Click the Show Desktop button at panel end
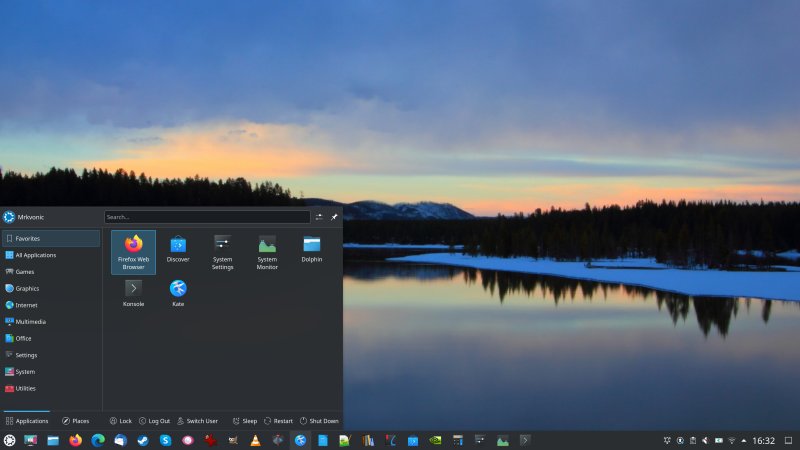 pyautogui.click(x=788, y=440)
